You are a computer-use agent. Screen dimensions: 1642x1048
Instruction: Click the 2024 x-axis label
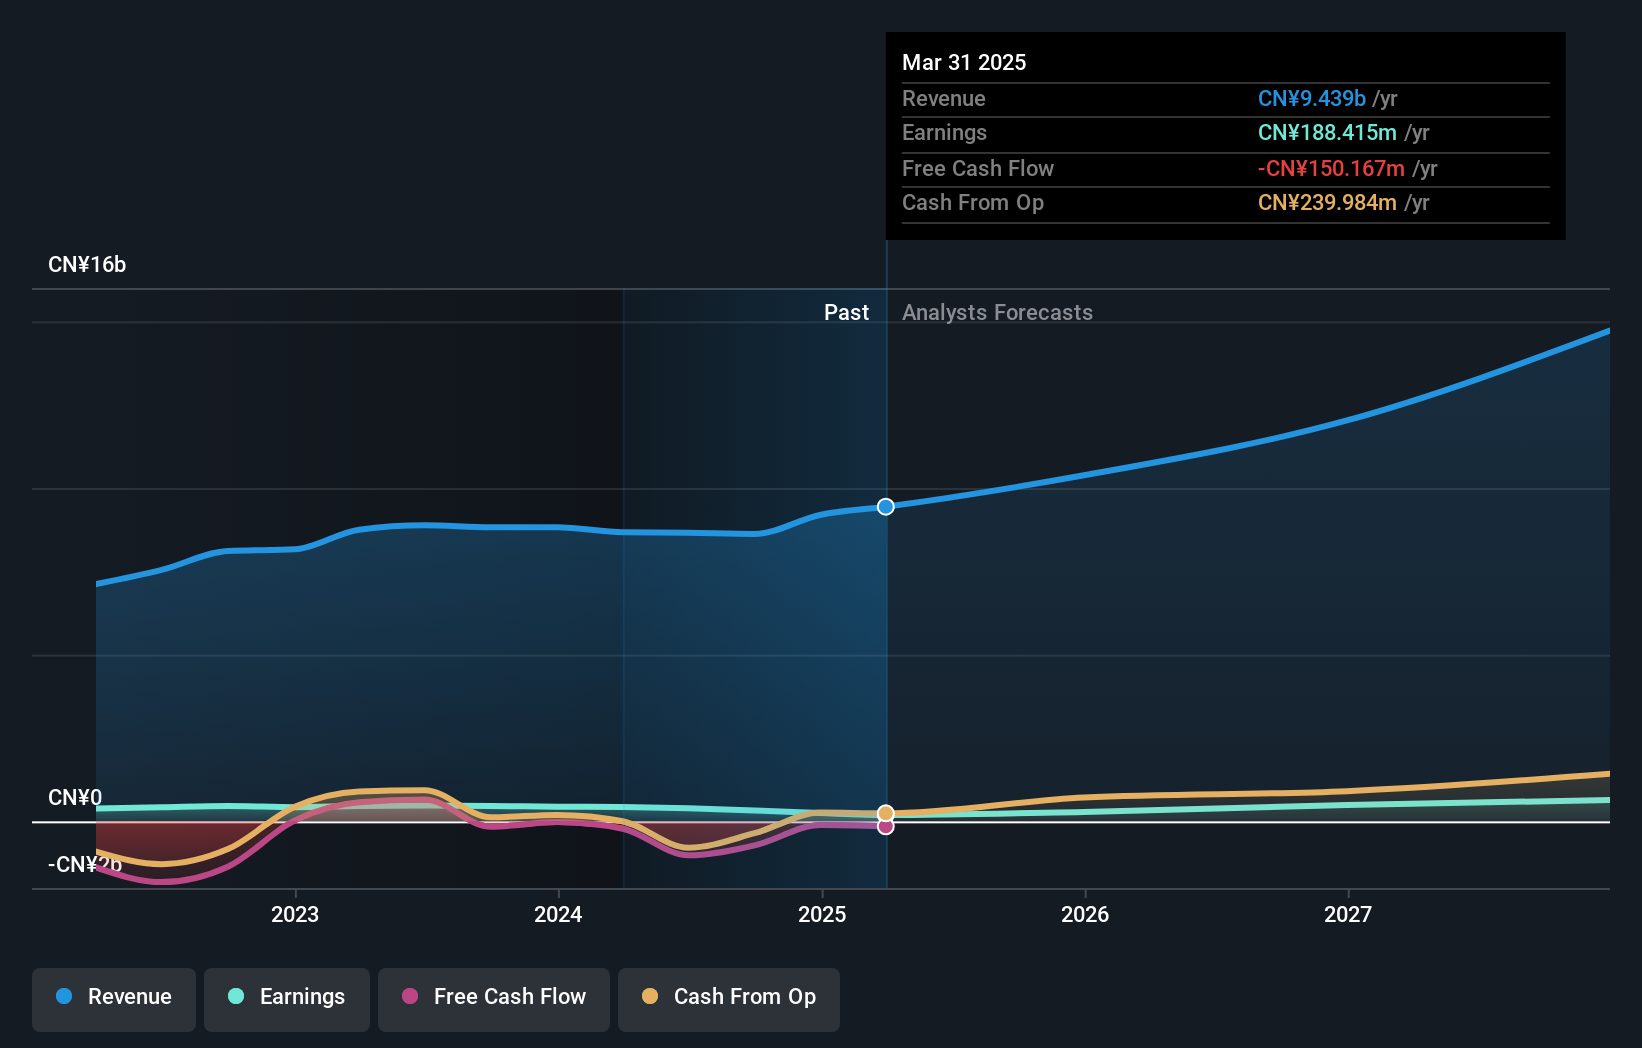click(558, 914)
